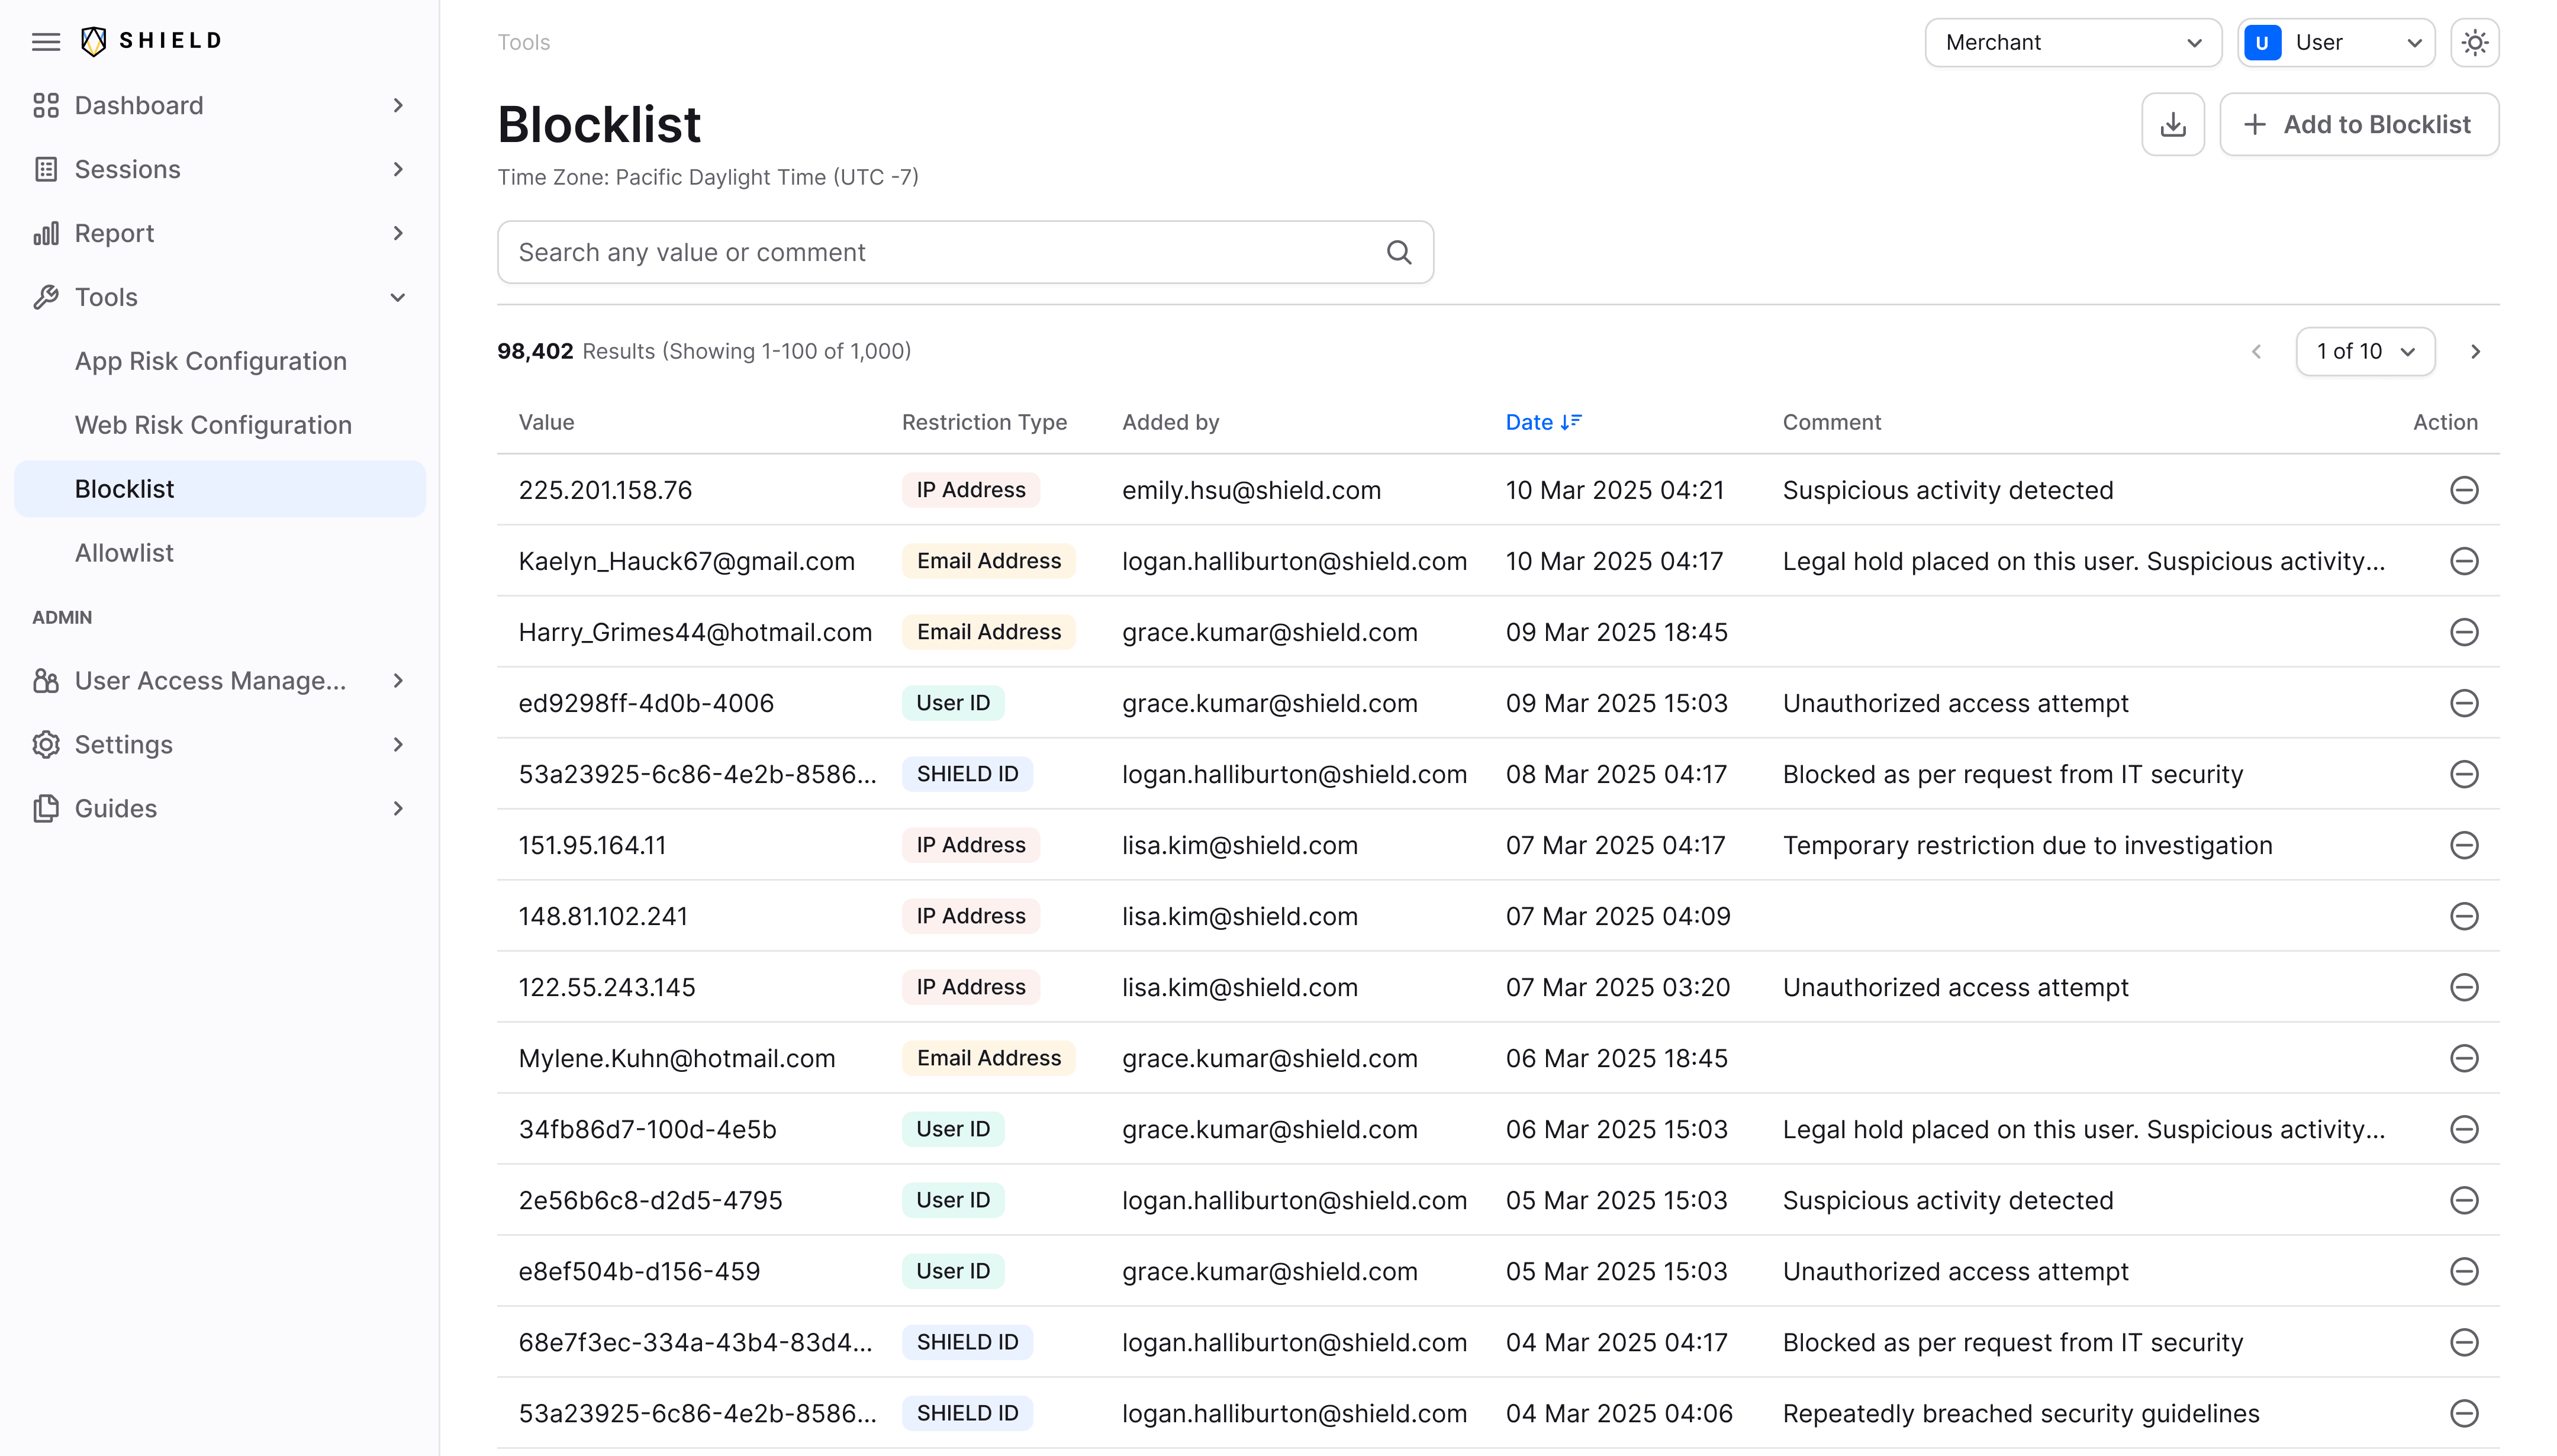The width and height of the screenshot is (2557, 1456).
Task: Toggle the light/dark theme sun icon
Action: coord(2474,42)
